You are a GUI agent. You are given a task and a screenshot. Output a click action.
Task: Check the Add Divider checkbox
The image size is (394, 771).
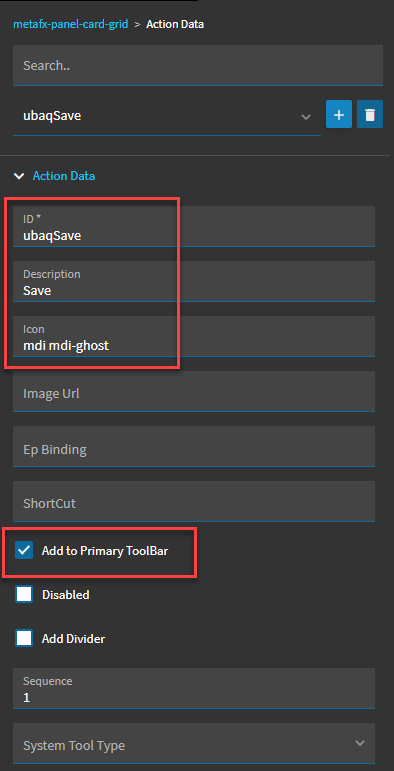pos(24,639)
